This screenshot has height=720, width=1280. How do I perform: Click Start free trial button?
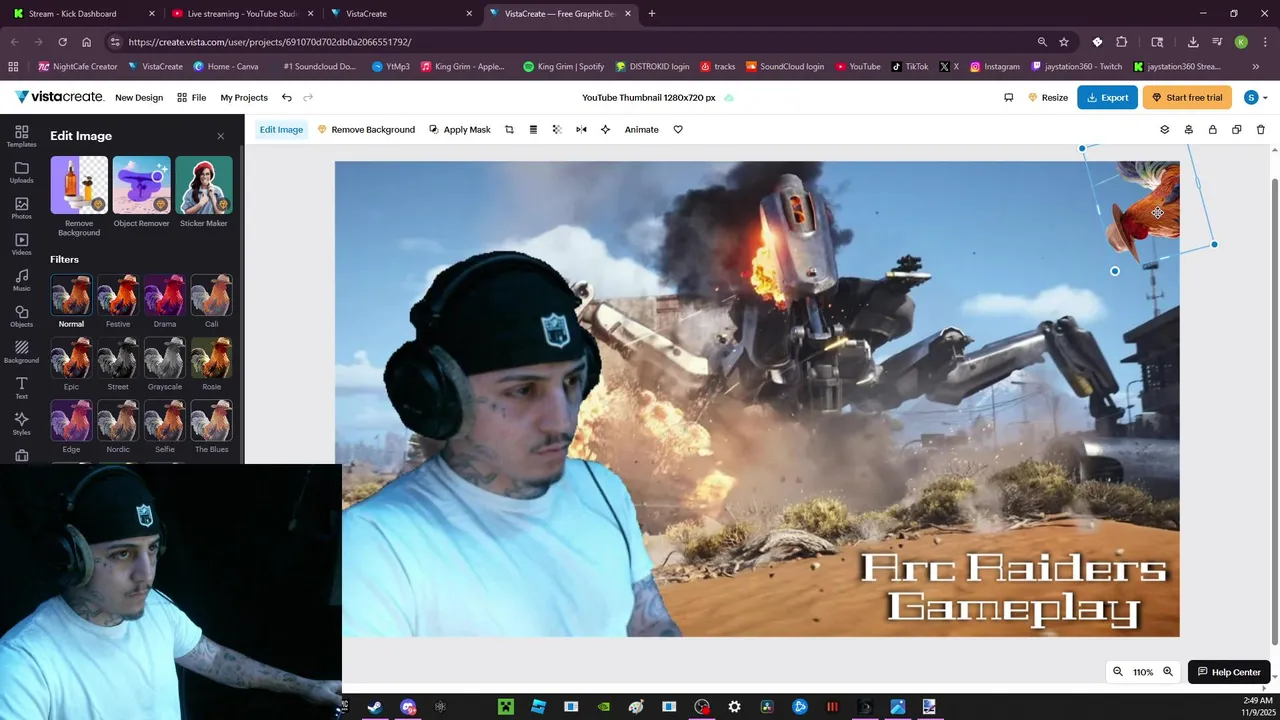click(1187, 97)
